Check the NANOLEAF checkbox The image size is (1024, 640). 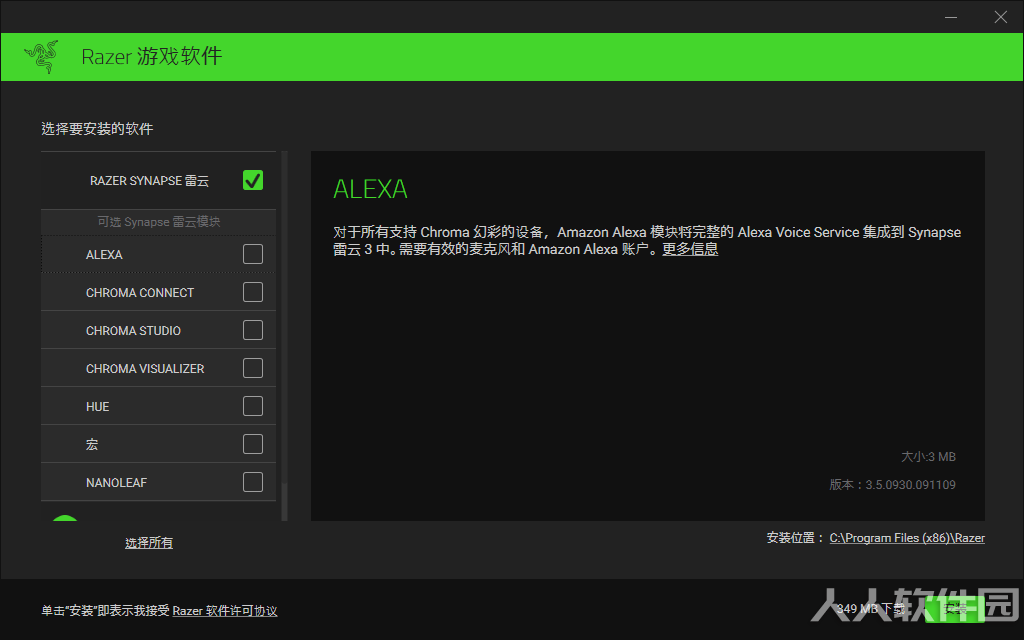[x=253, y=482]
